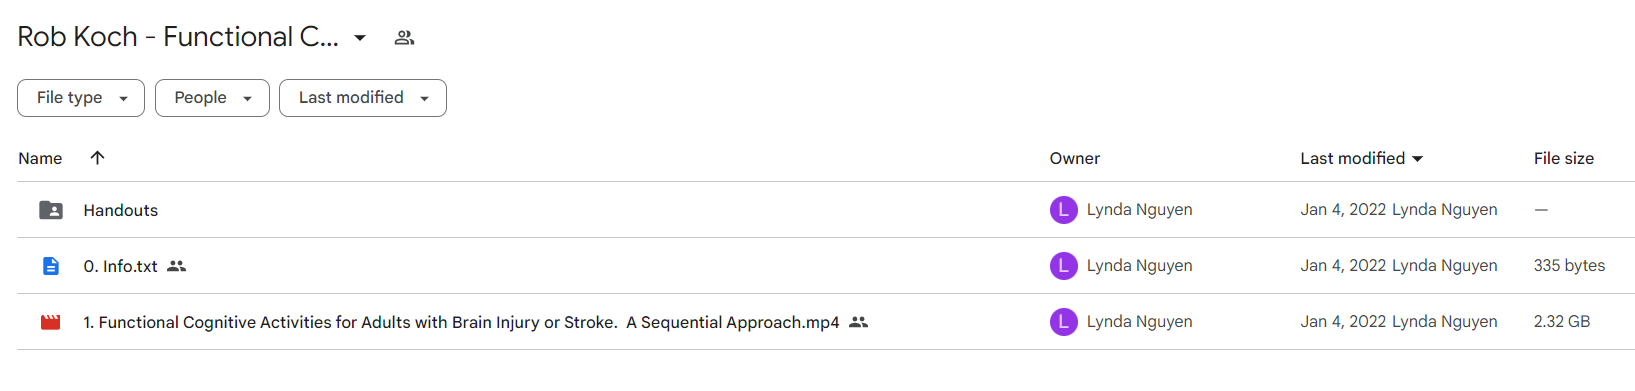Click the File size column header
The image size is (1635, 391).
pyautogui.click(x=1564, y=158)
